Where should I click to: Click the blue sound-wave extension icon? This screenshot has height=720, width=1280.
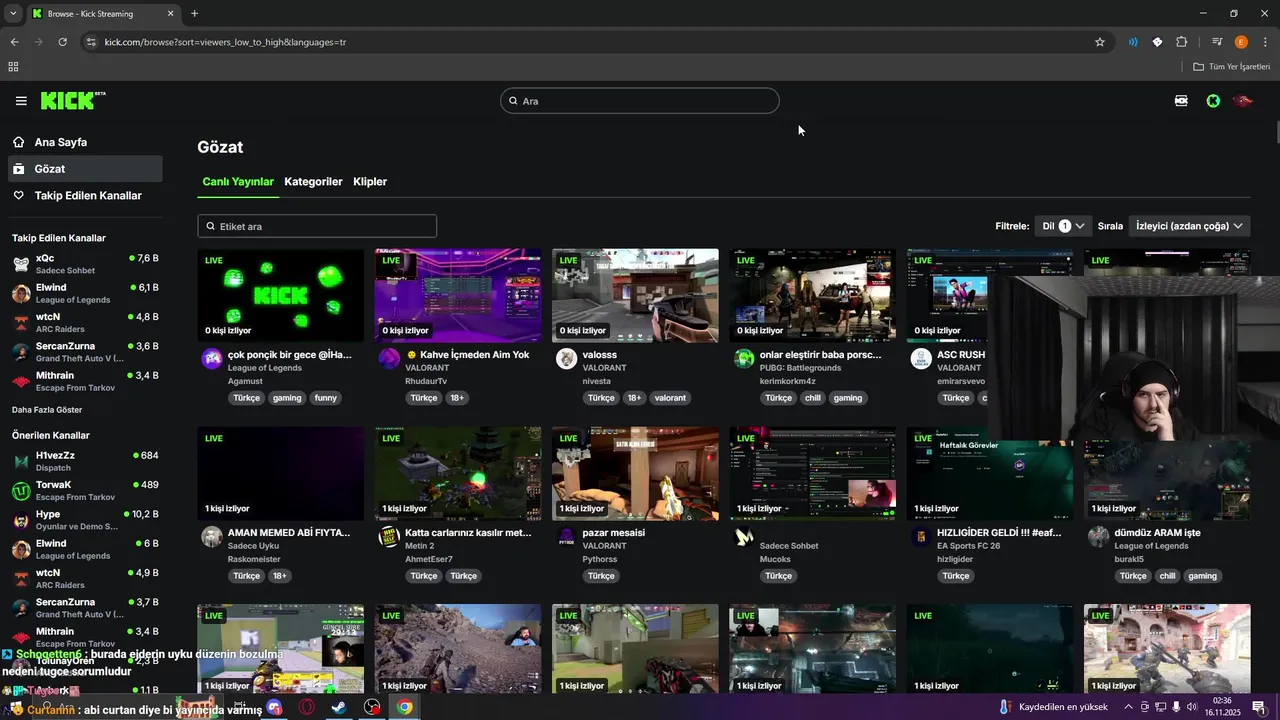[x=1133, y=42]
